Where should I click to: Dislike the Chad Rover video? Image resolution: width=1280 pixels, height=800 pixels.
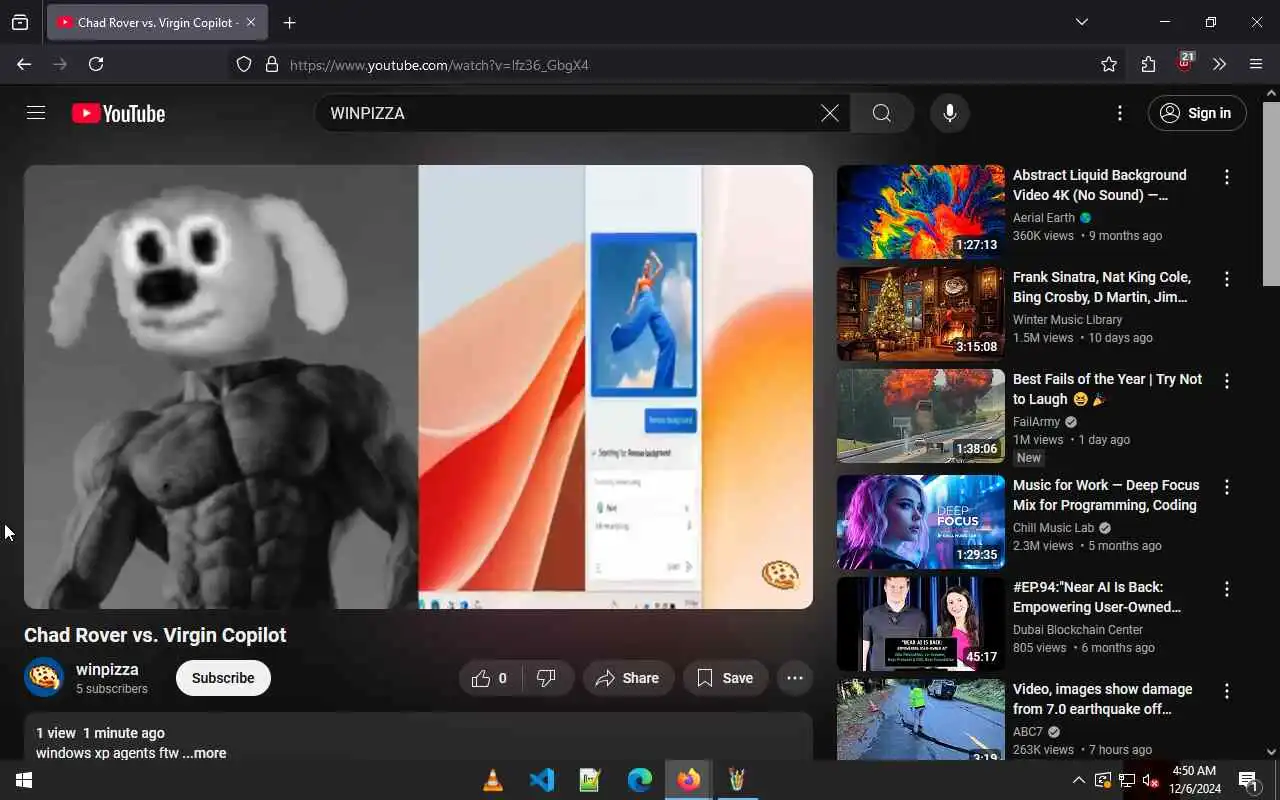(x=547, y=678)
